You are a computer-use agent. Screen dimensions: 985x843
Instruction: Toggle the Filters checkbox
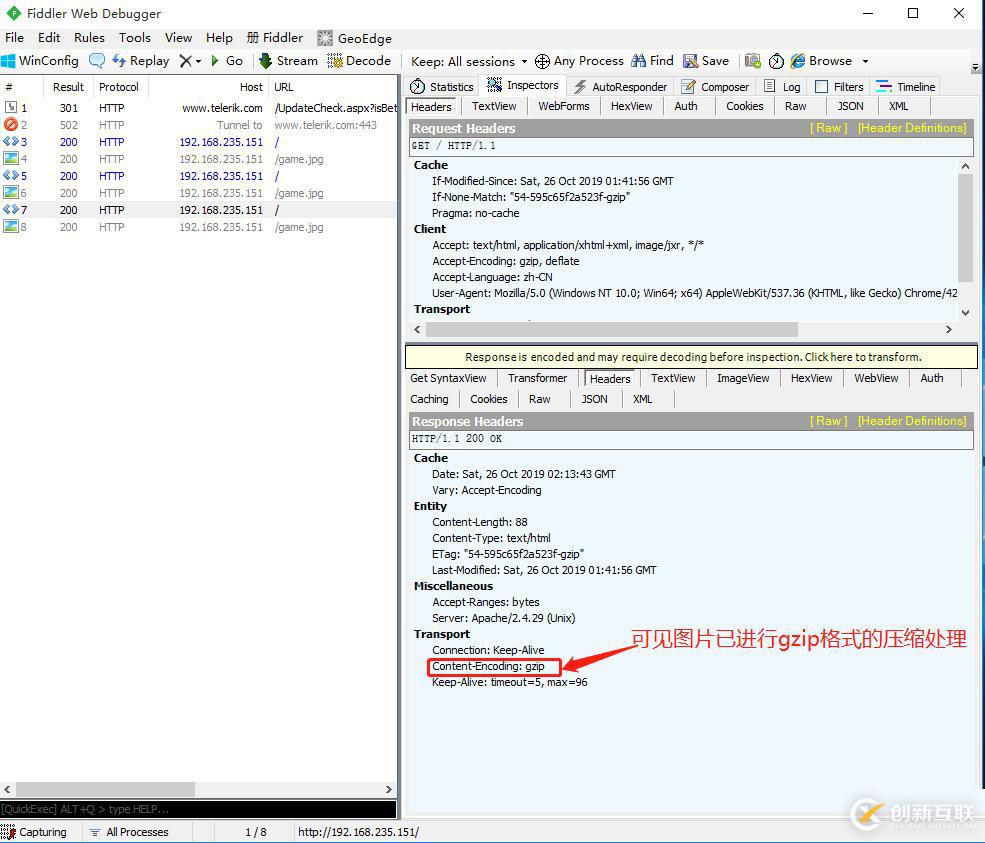tap(822, 87)
